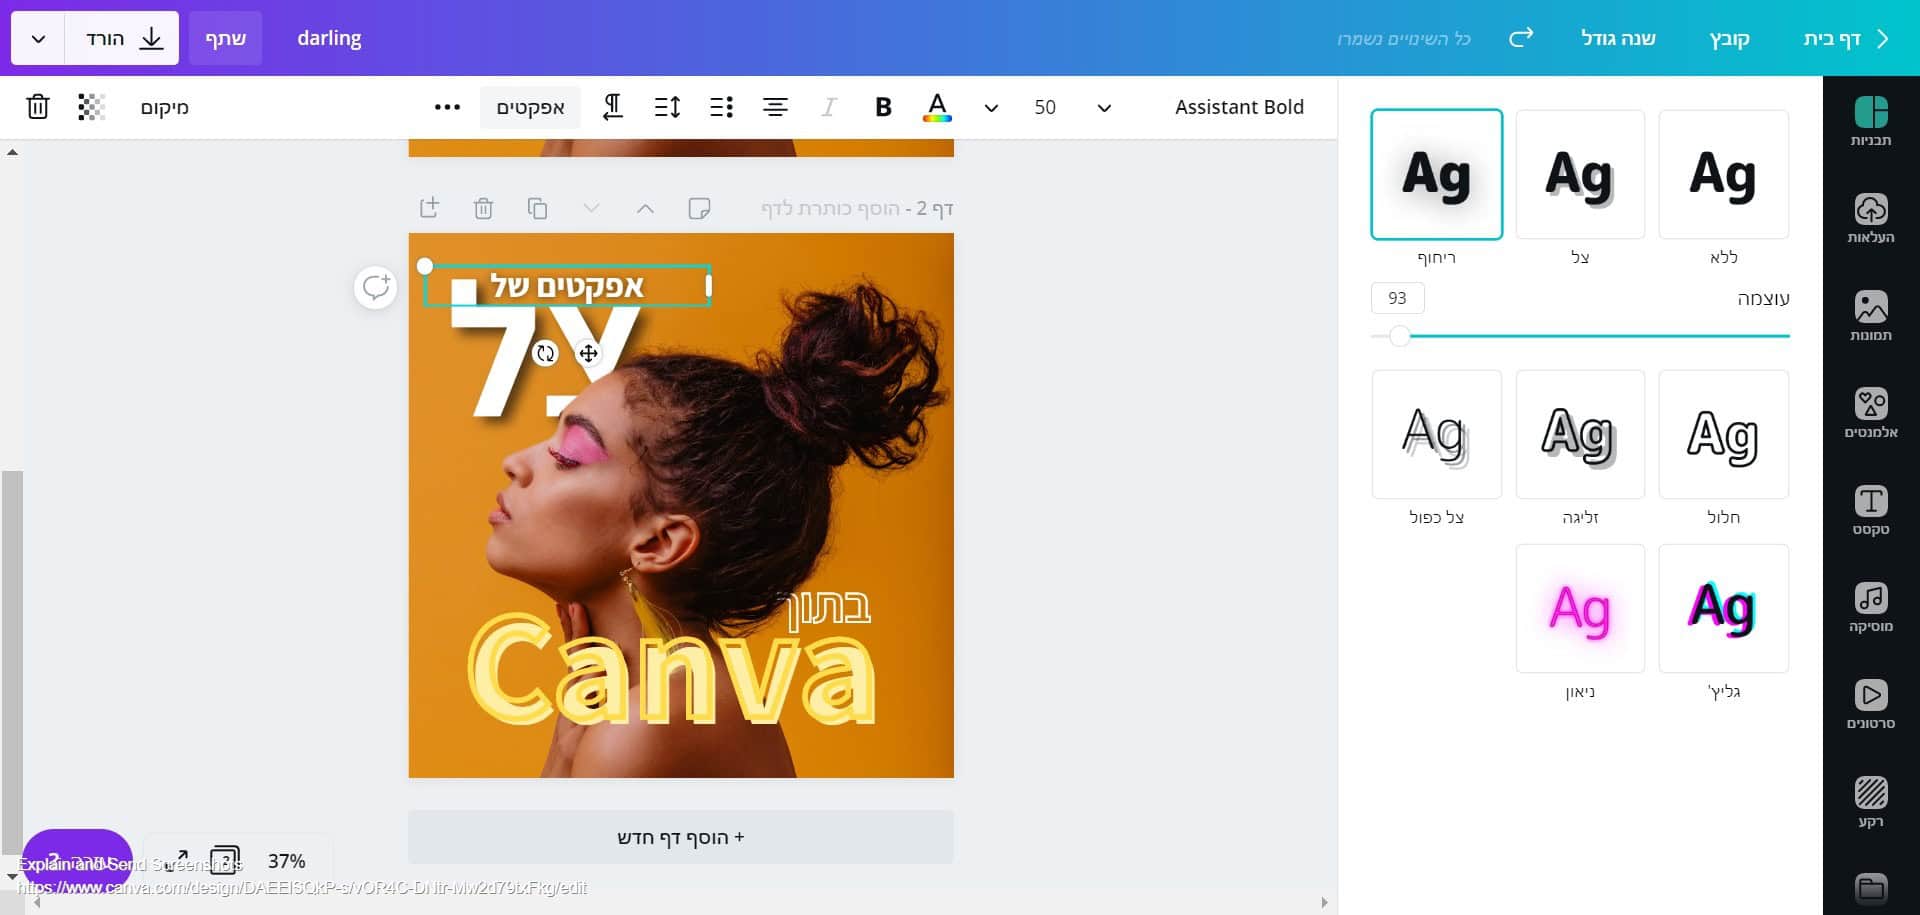Click the undo arrow in header
The width and height of the screenshot is (1920, 915).
[x=1521, y=38]
